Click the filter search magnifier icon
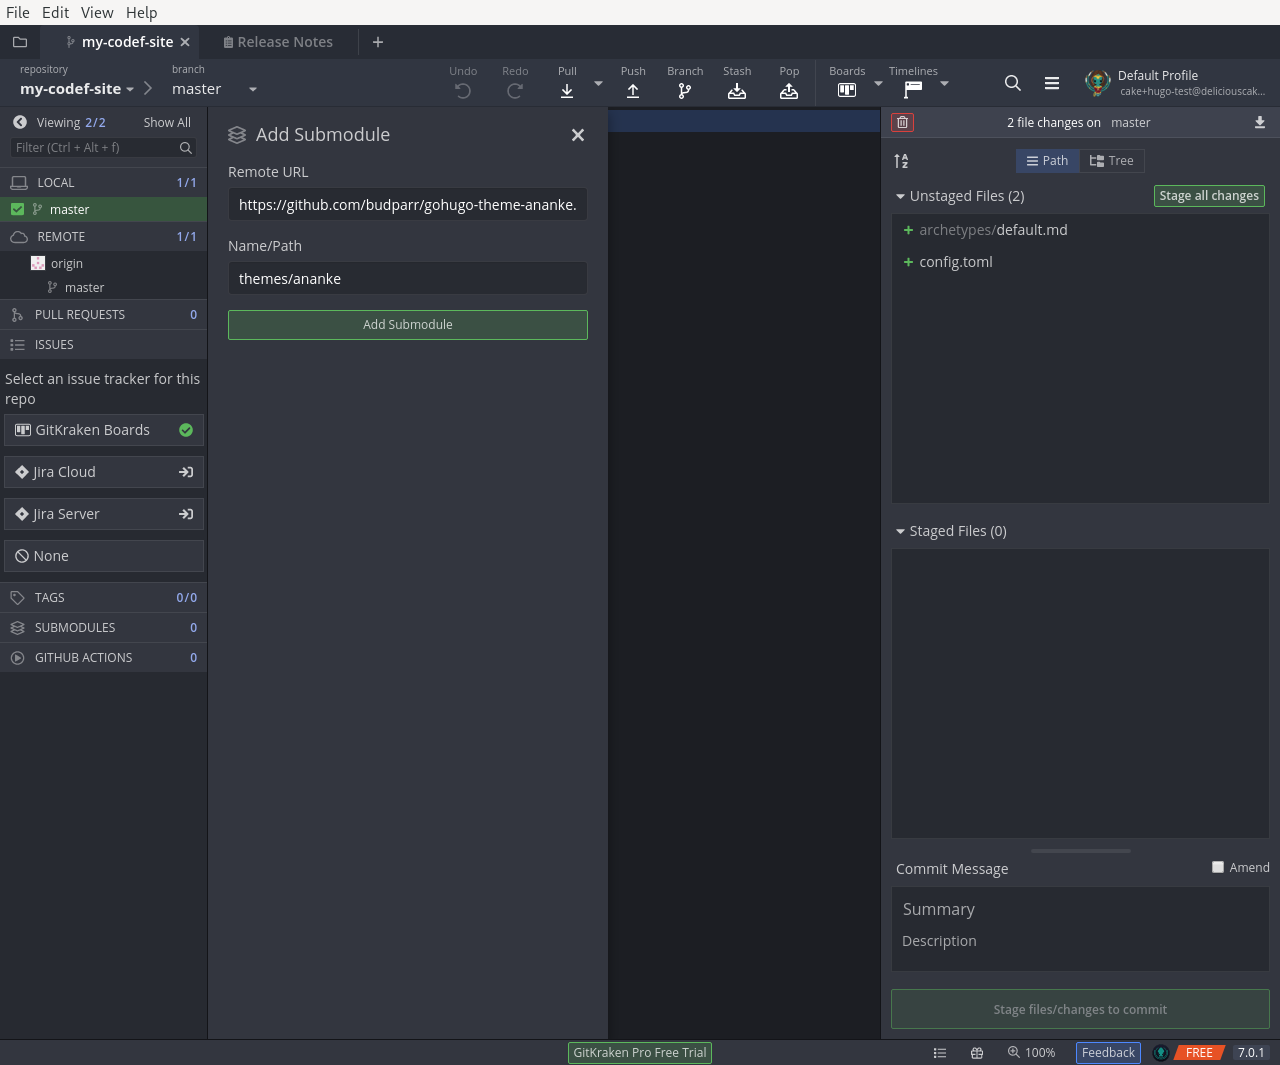 click(x=186, y=148)
